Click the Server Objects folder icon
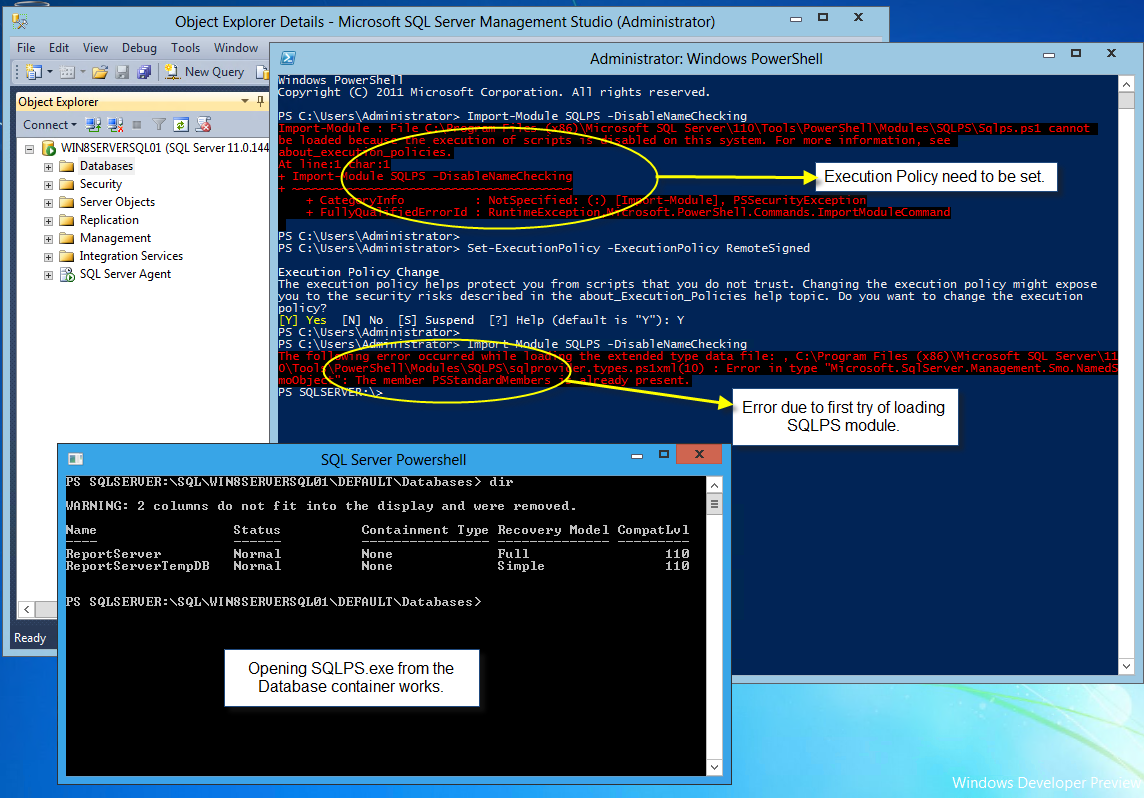1144x798 pixels. click(67, 202)
